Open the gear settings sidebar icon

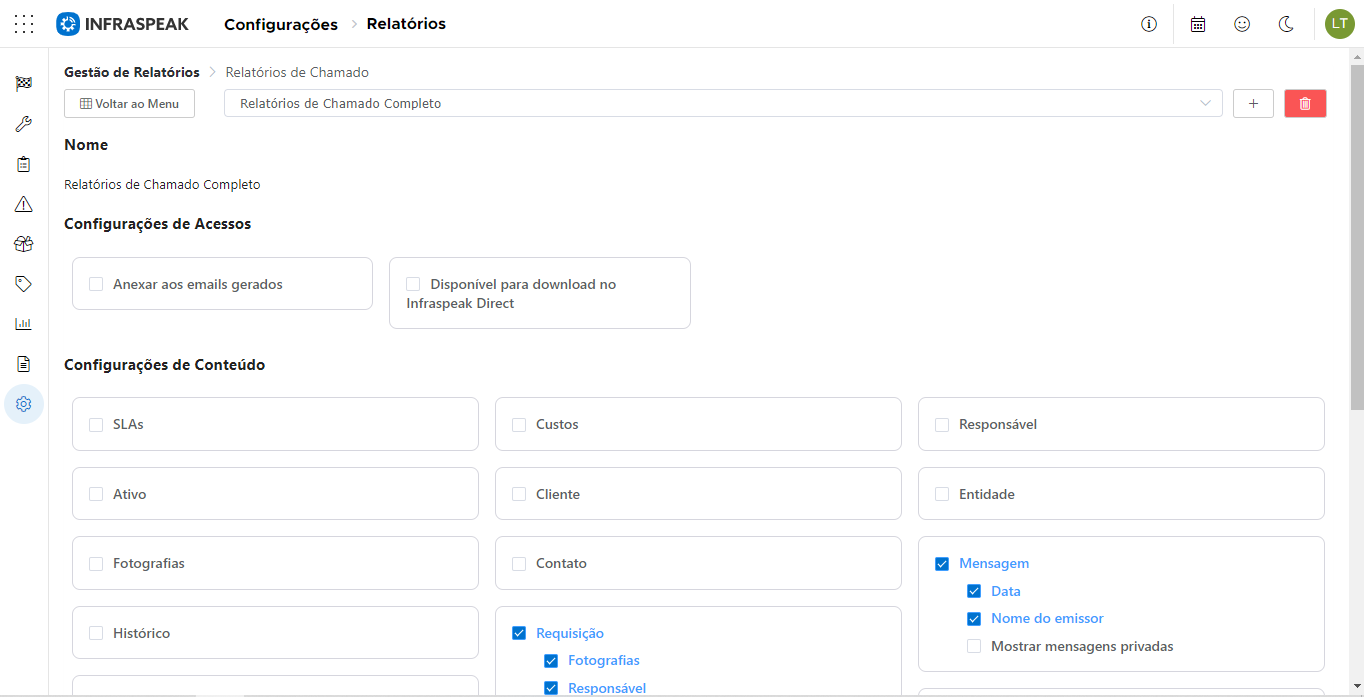pos(24,404)
